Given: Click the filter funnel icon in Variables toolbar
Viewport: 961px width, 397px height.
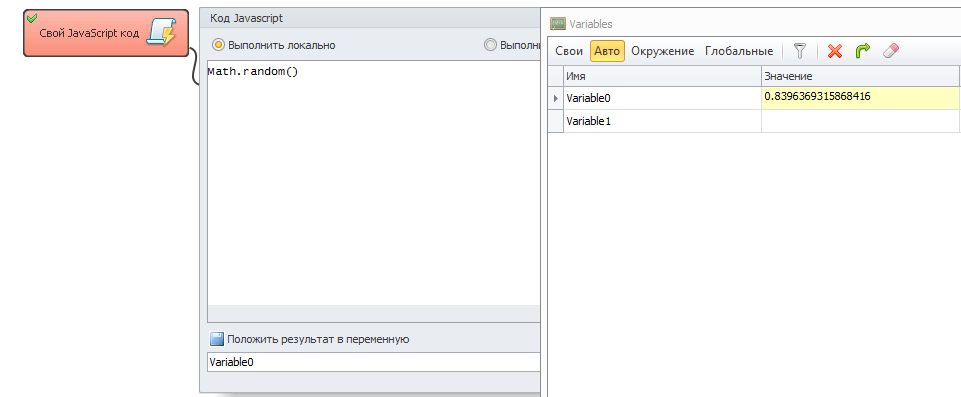Looking at the screenshot, I should (x=800, y=51).
